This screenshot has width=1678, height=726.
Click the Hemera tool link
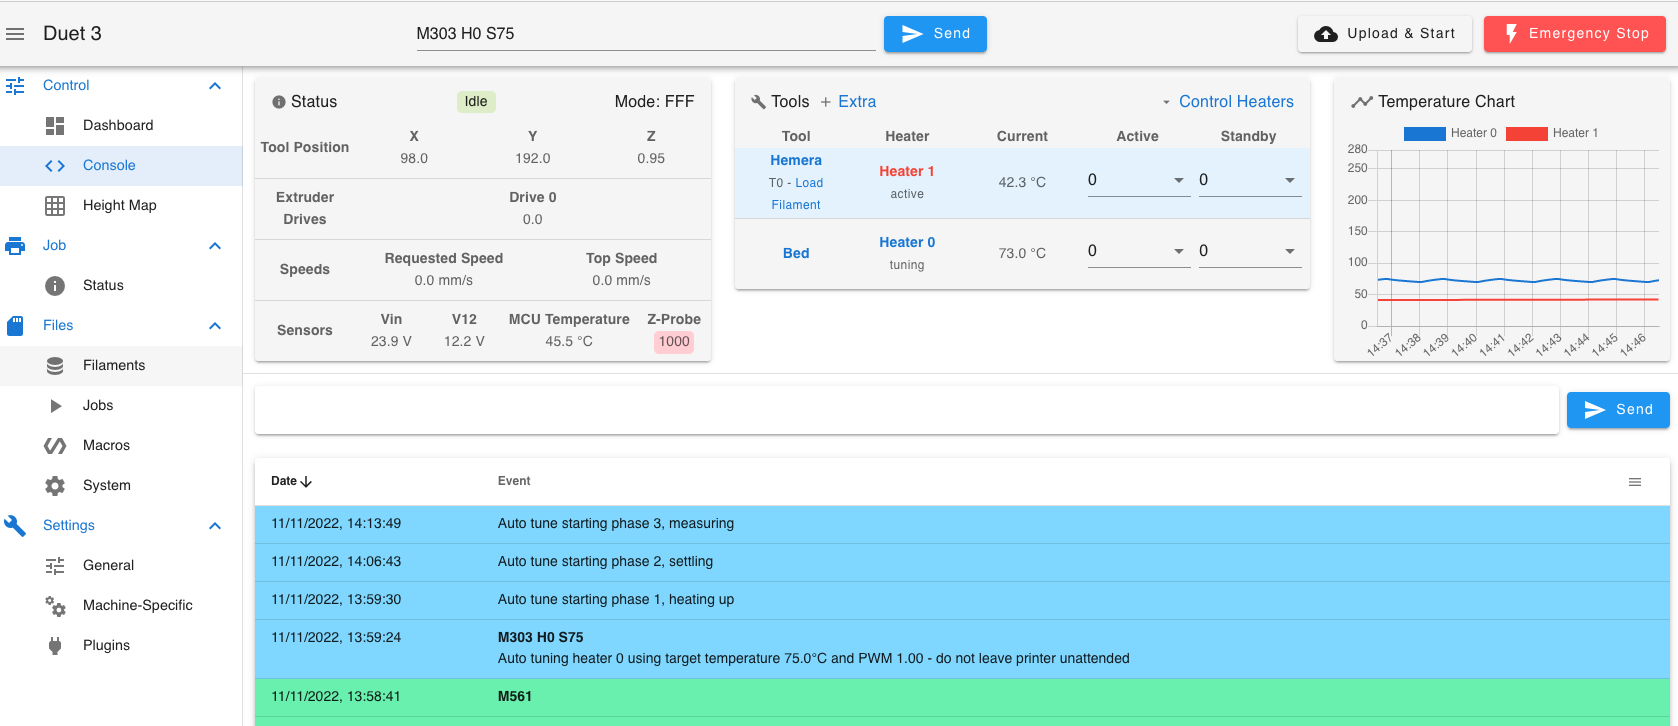(x=796, y=161)
